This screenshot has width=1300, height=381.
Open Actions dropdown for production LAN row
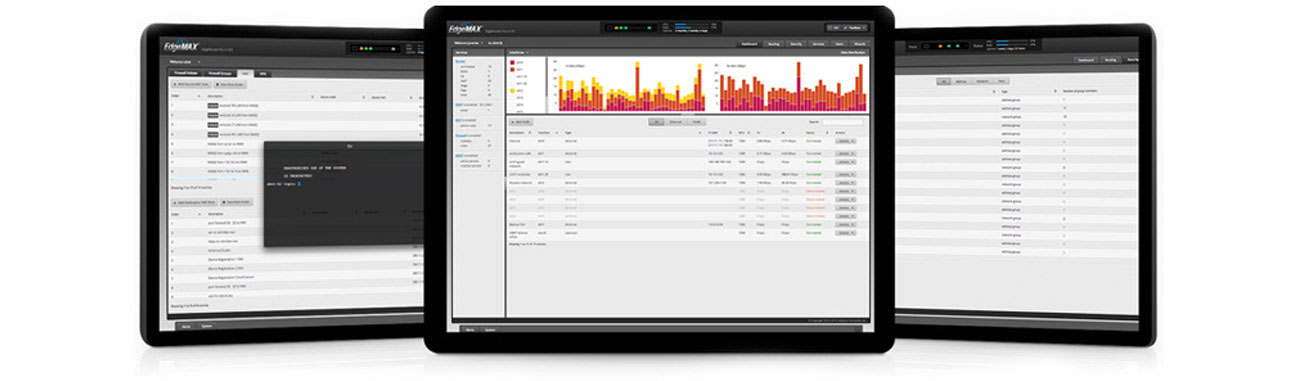coord(846,153)
